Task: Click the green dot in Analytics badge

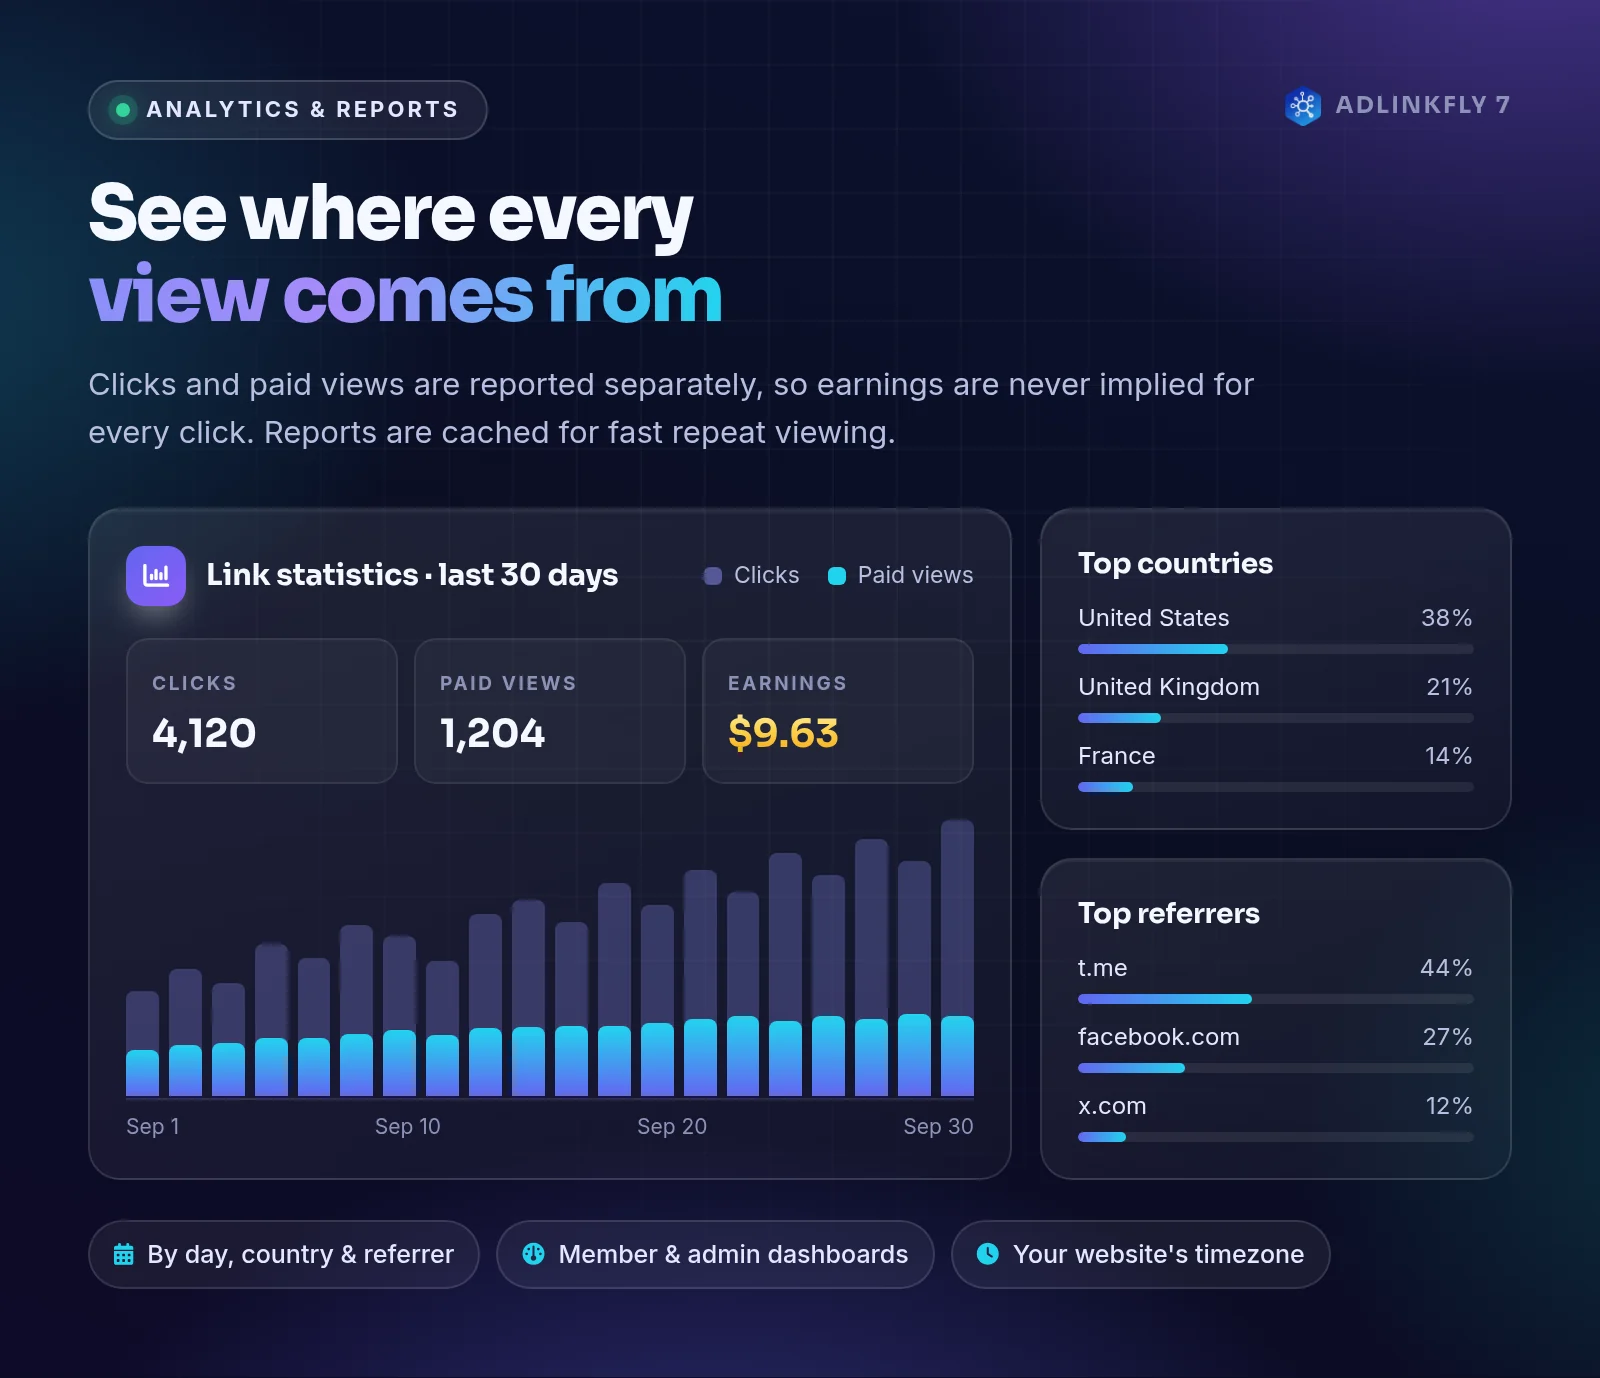Action: 123,110
